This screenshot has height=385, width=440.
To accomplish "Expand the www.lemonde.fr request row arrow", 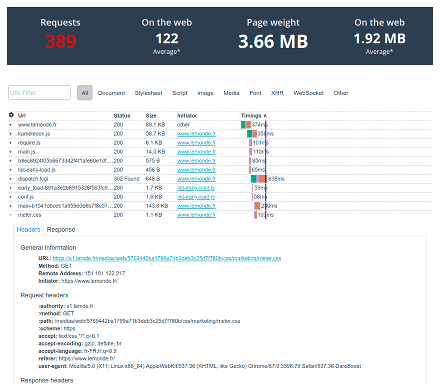I will tap(10, 125).
